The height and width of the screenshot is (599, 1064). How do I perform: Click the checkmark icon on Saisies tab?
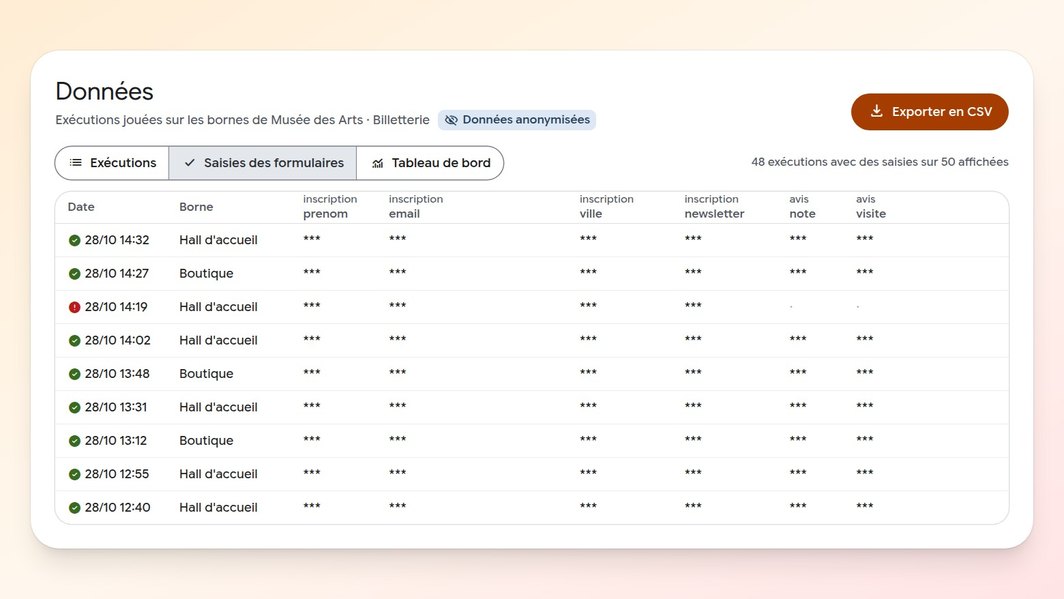coord(190,163)
